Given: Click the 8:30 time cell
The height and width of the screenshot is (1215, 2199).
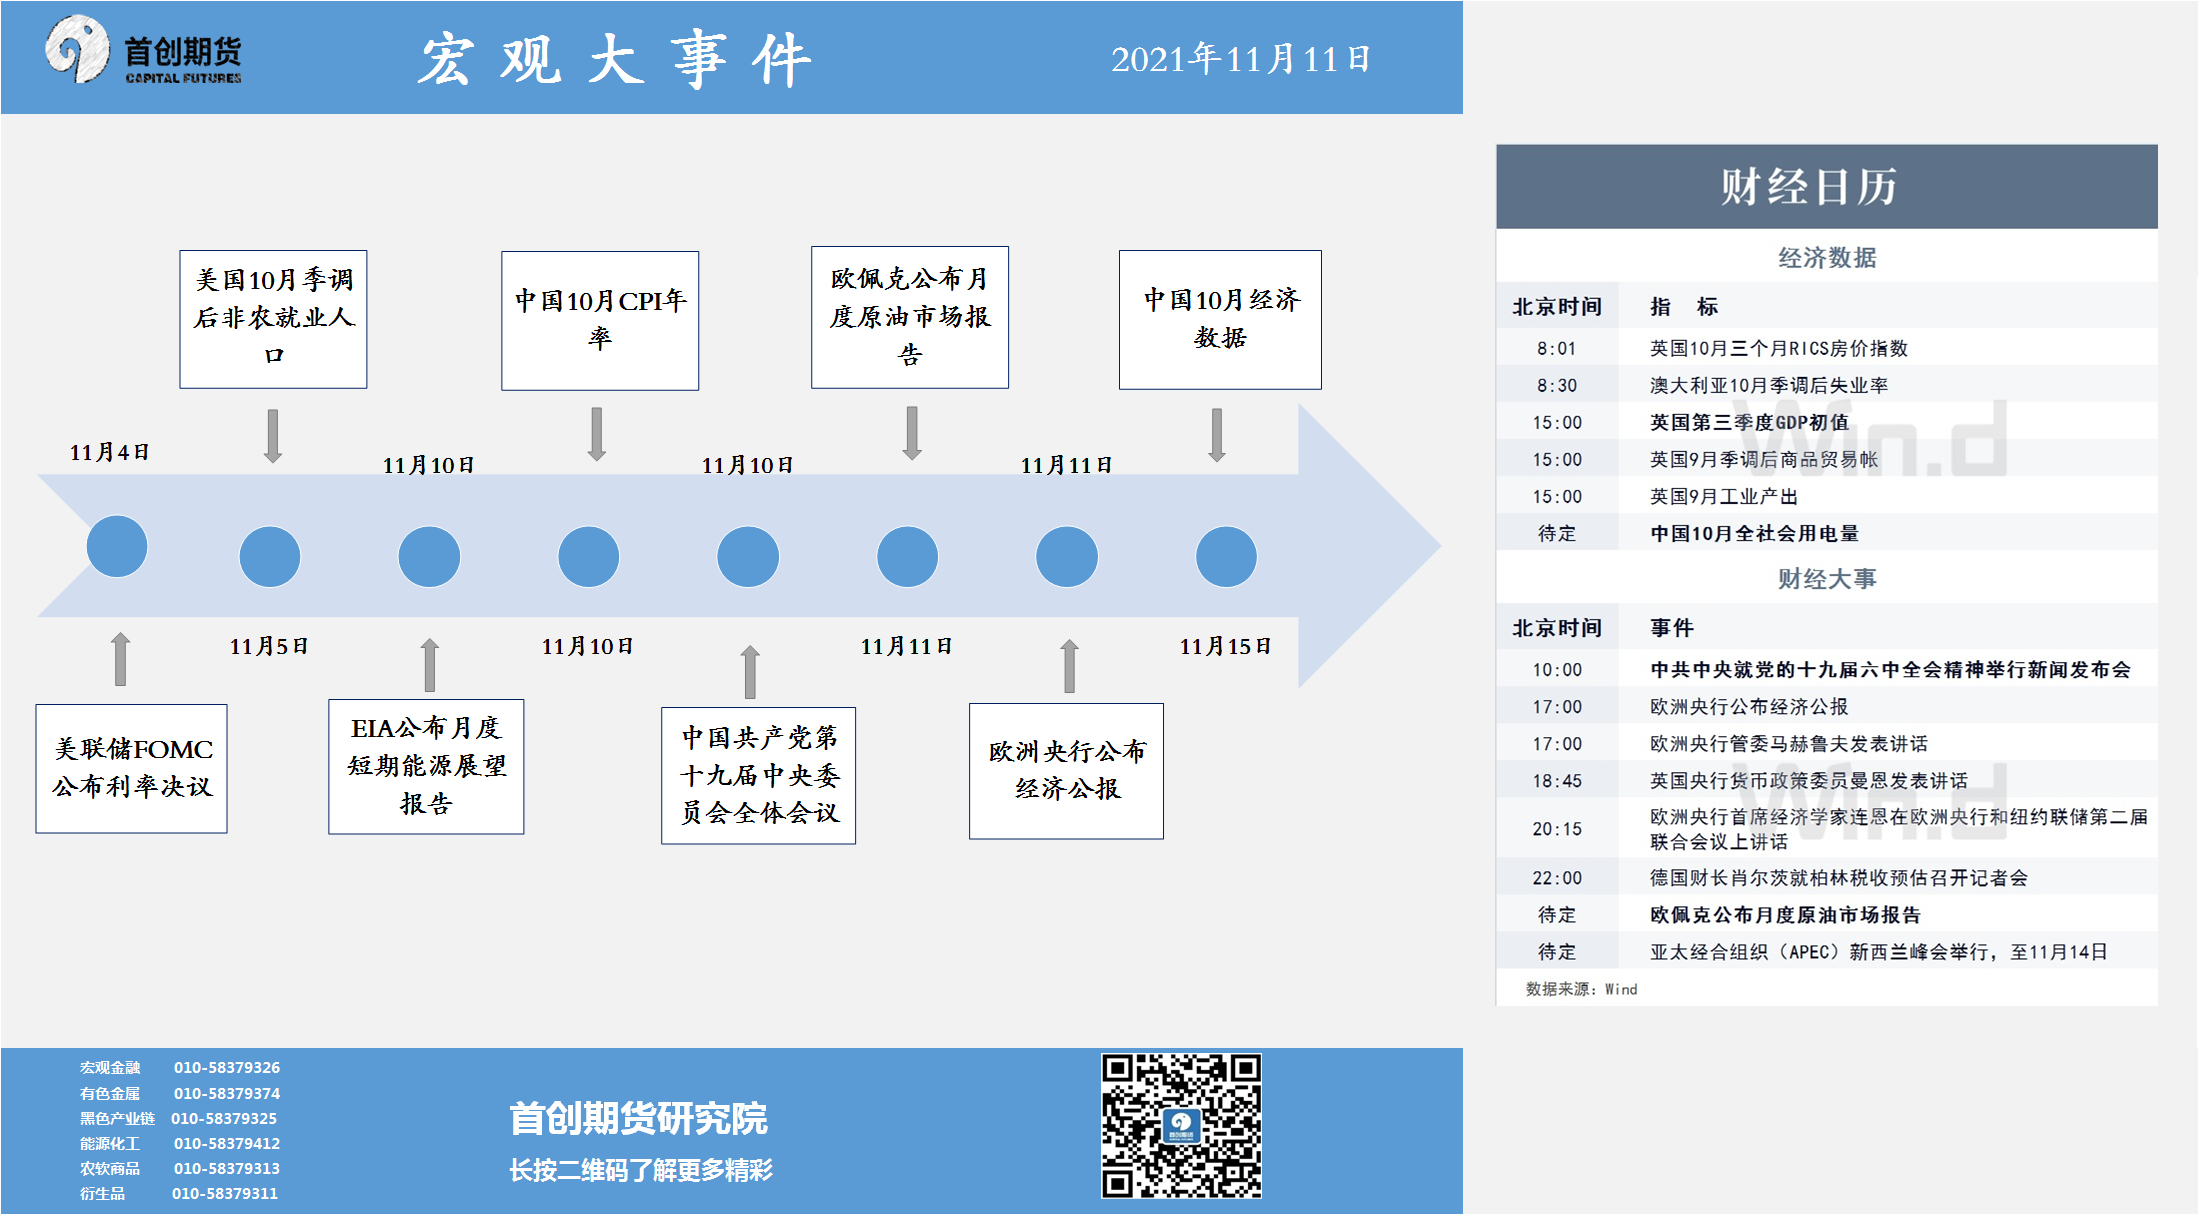Looking at the screenshot, I should point(1557,385).
